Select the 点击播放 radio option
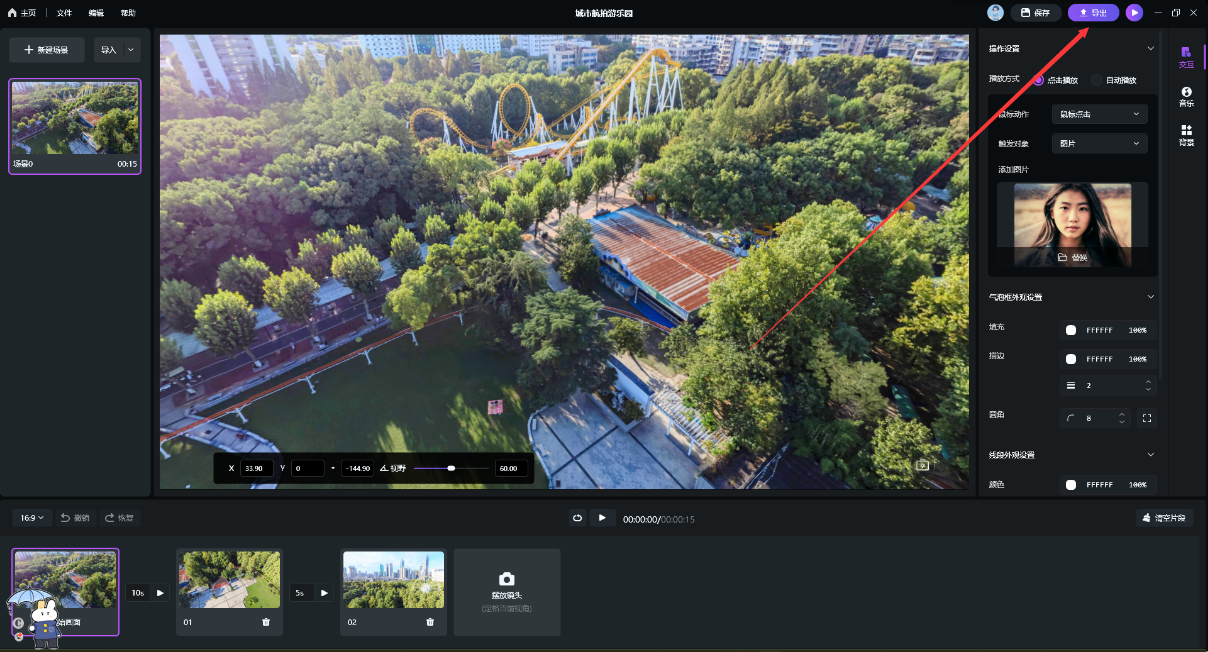 1038,80
